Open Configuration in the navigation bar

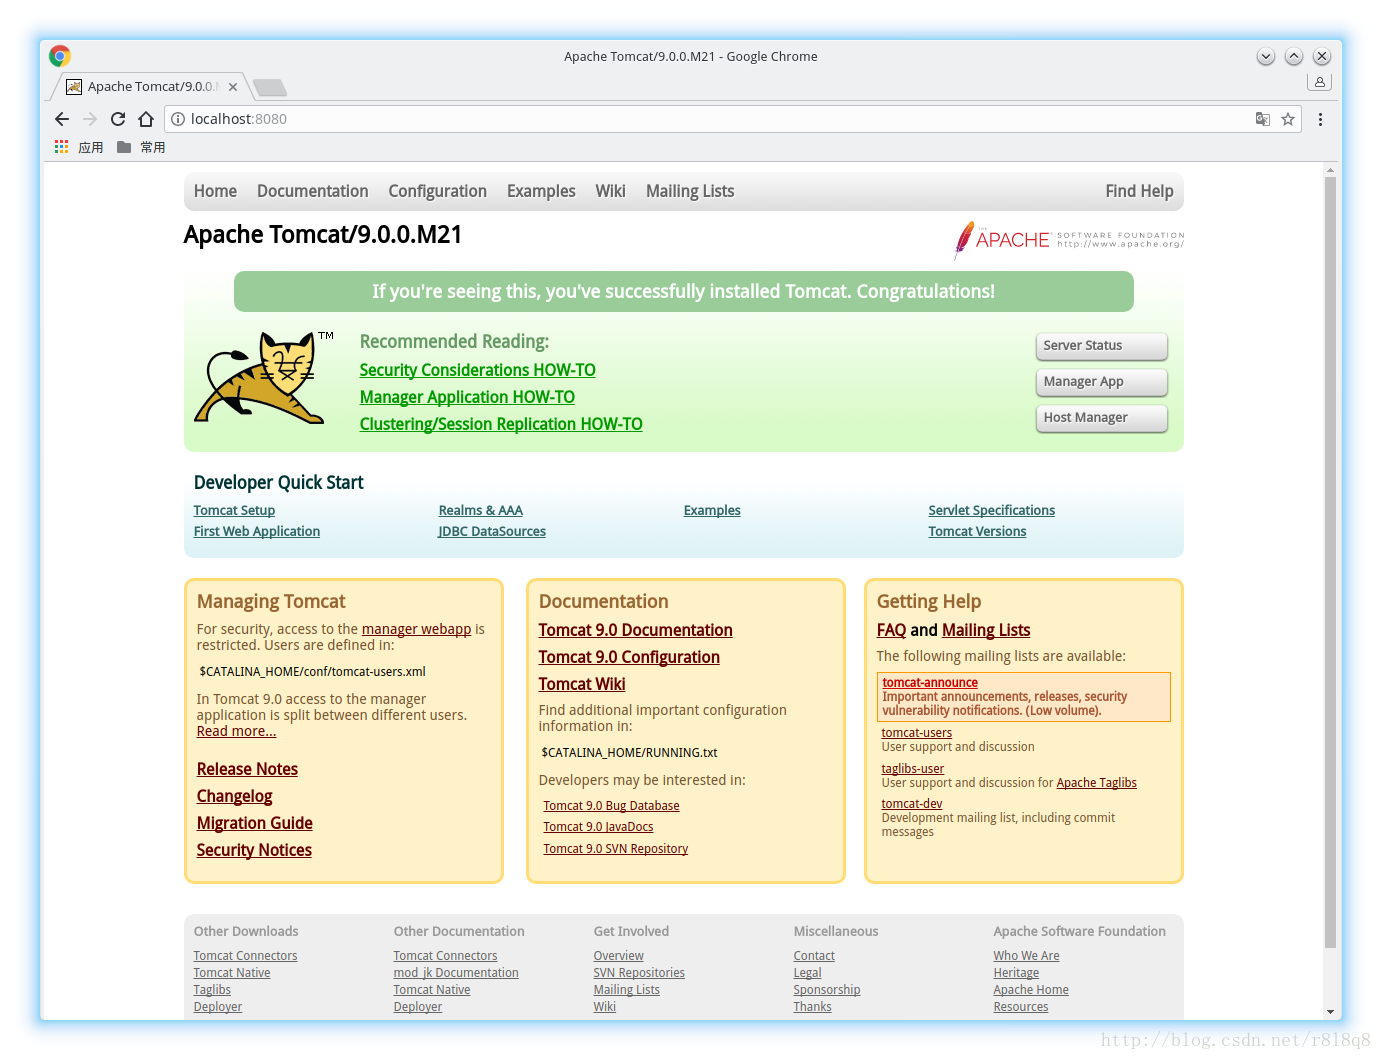[437, 191]
